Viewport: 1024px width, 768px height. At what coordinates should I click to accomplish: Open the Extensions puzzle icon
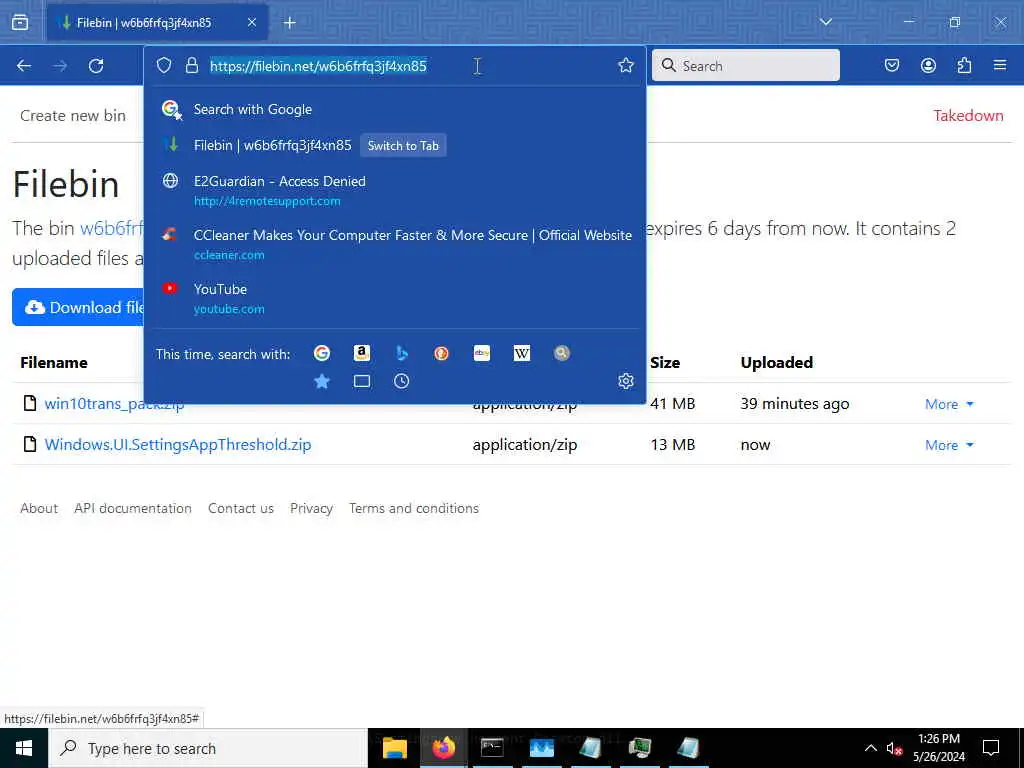click(x=964, y=65)
